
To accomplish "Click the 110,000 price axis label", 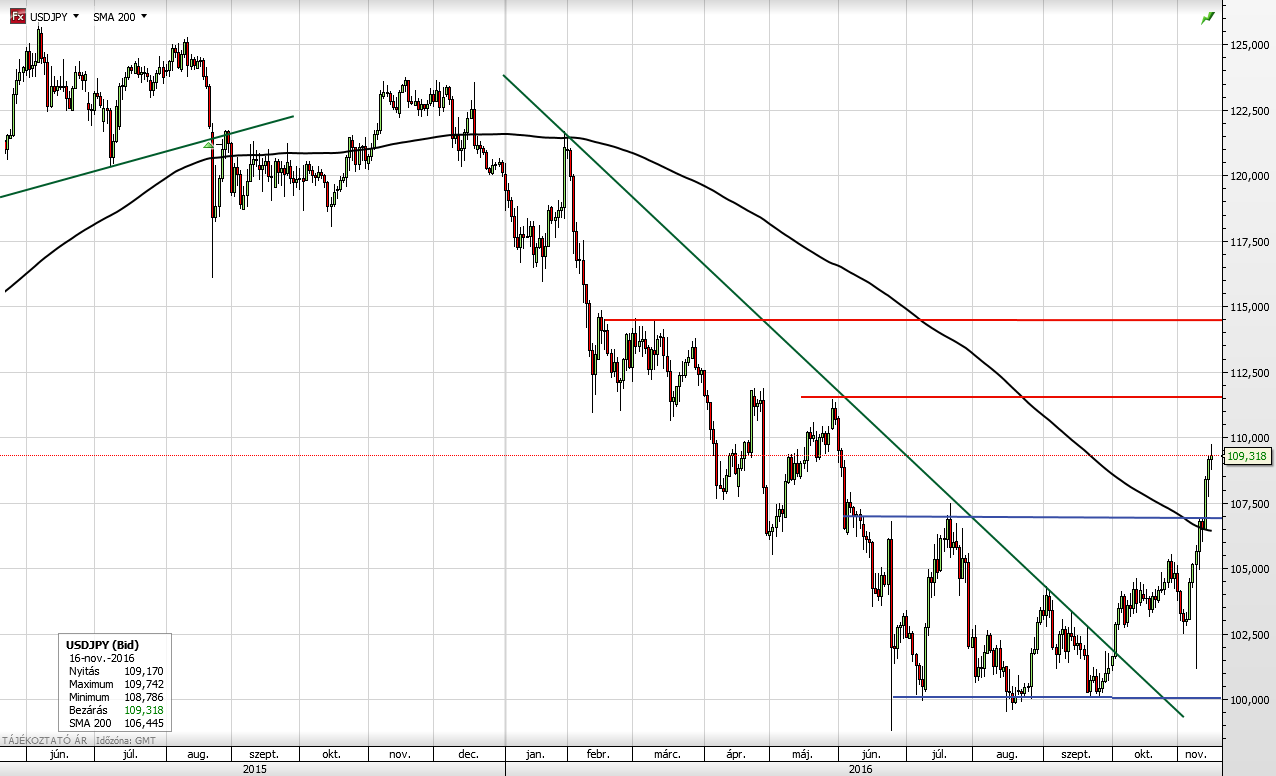I will 1250,438.
